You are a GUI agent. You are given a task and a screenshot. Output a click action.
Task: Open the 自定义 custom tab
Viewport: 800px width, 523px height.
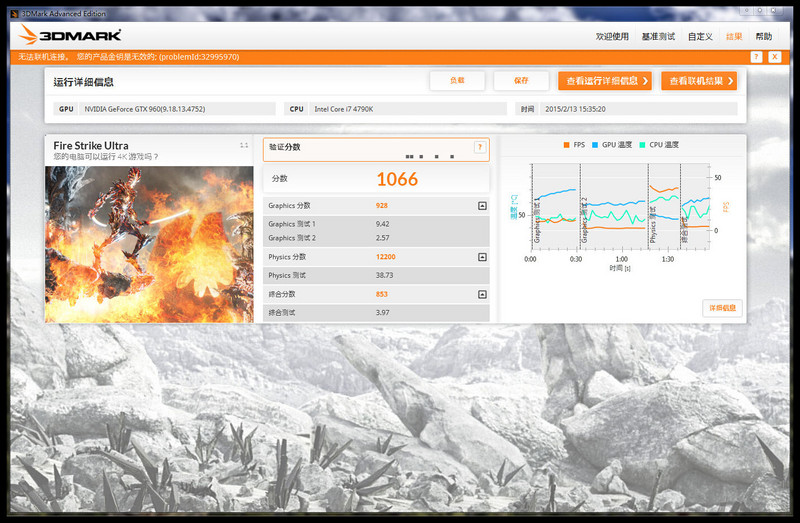pyautogui.click(x=700, y=36)
